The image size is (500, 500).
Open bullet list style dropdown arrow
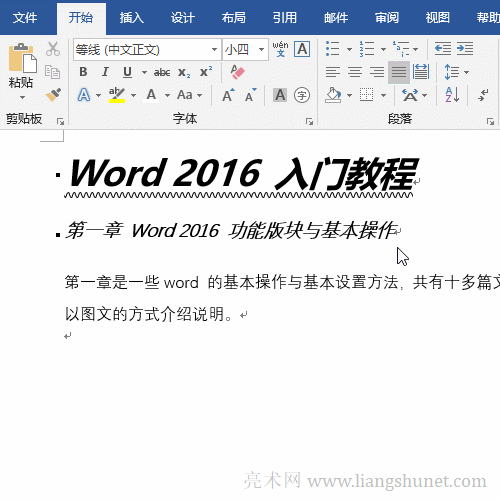coord(349,49)
